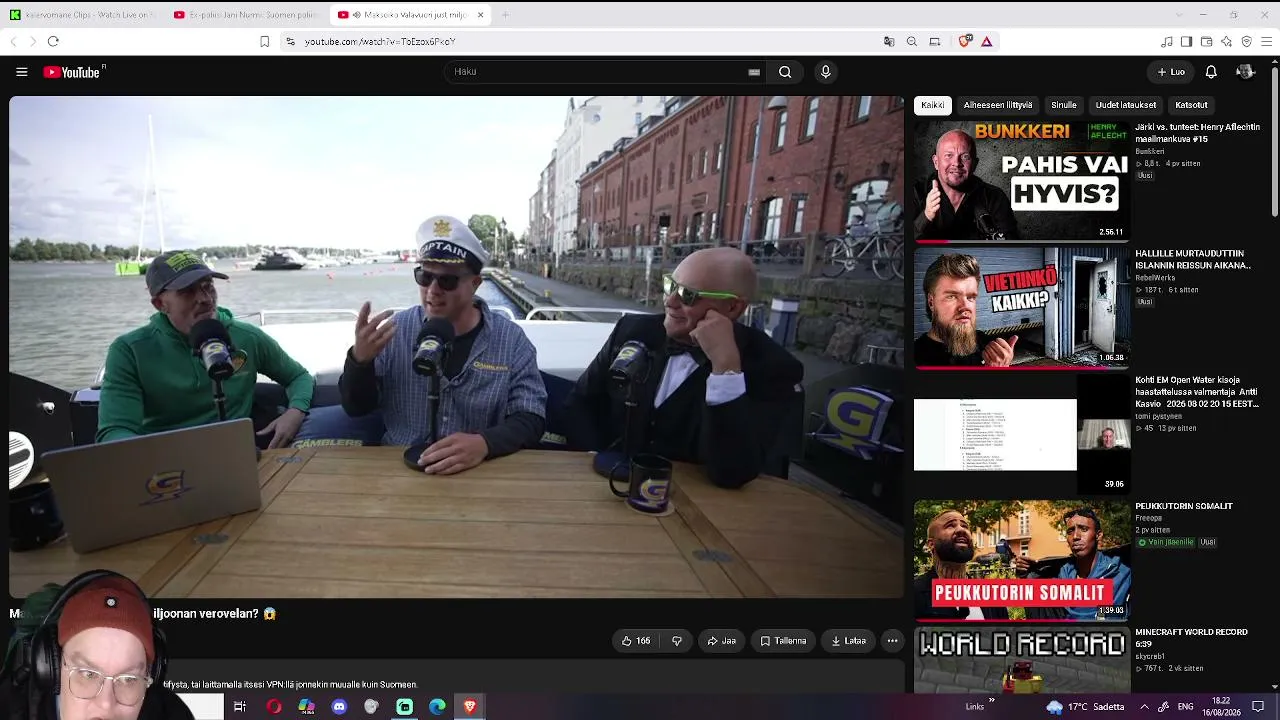This screenshot has height=720, width=1280.
Task: Select the Sinulle filter chip
Action: click(x=1064, y=105)
